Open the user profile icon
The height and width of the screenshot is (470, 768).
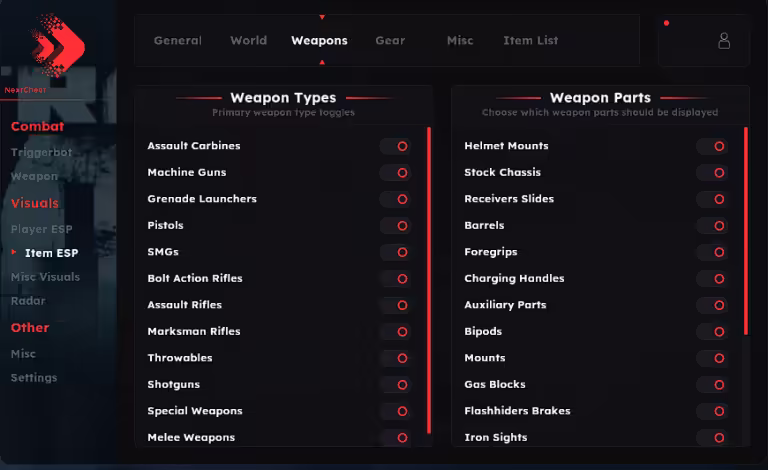click(x=723, y=41)
